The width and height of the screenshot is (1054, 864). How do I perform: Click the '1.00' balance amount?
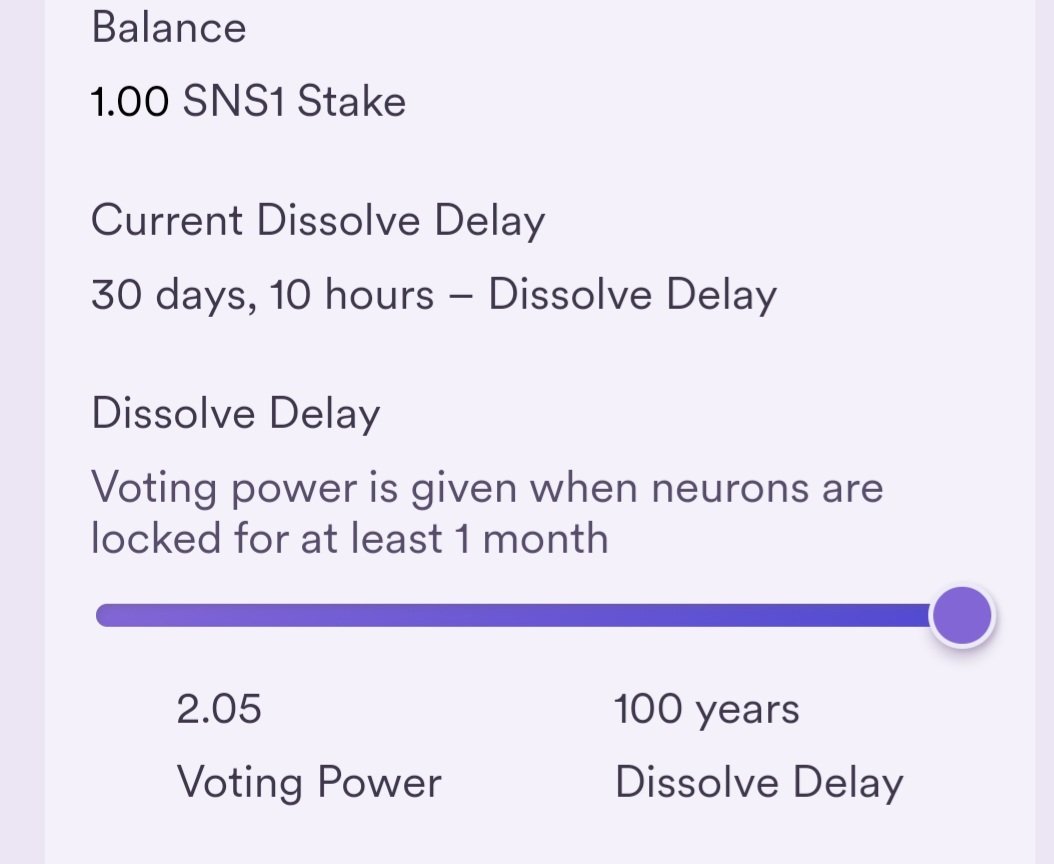click(x=129, y=102)
